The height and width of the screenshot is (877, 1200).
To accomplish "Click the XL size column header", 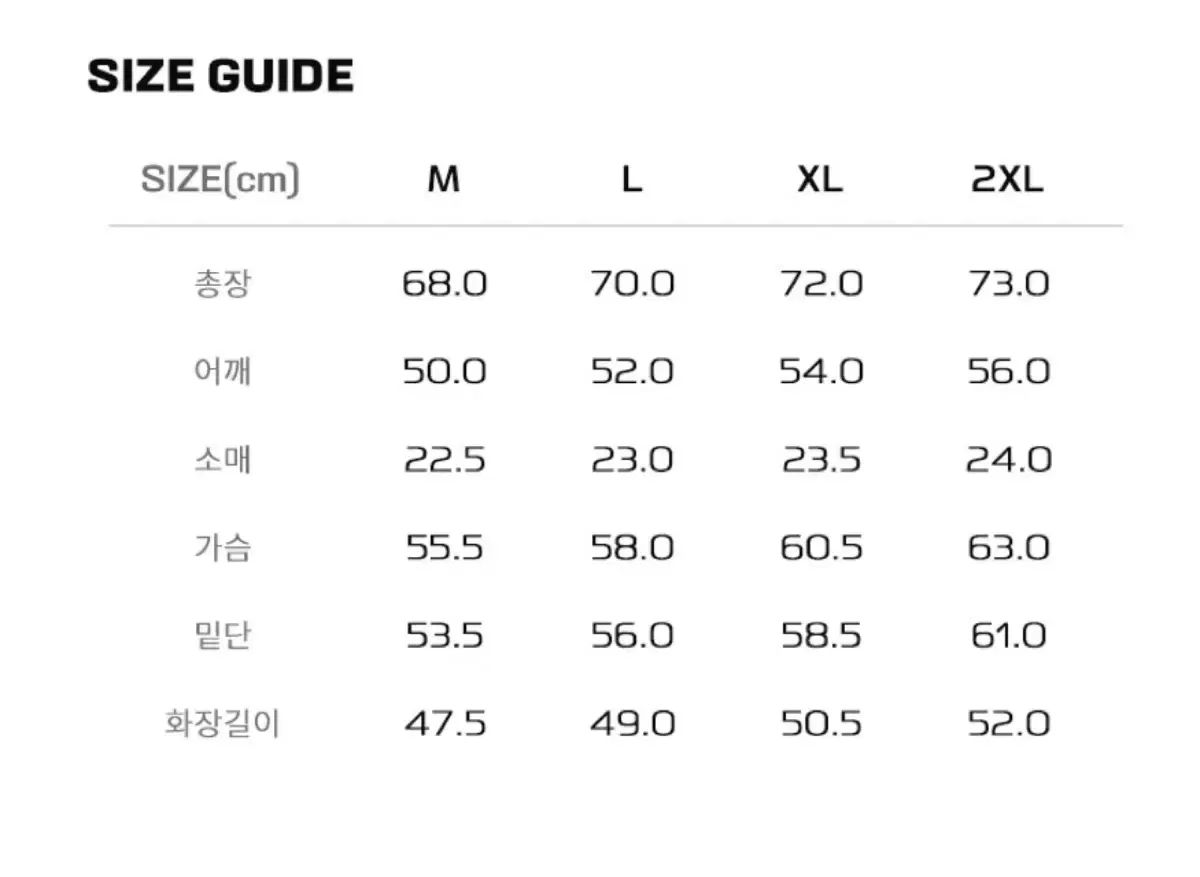I will tap(820, 180).
